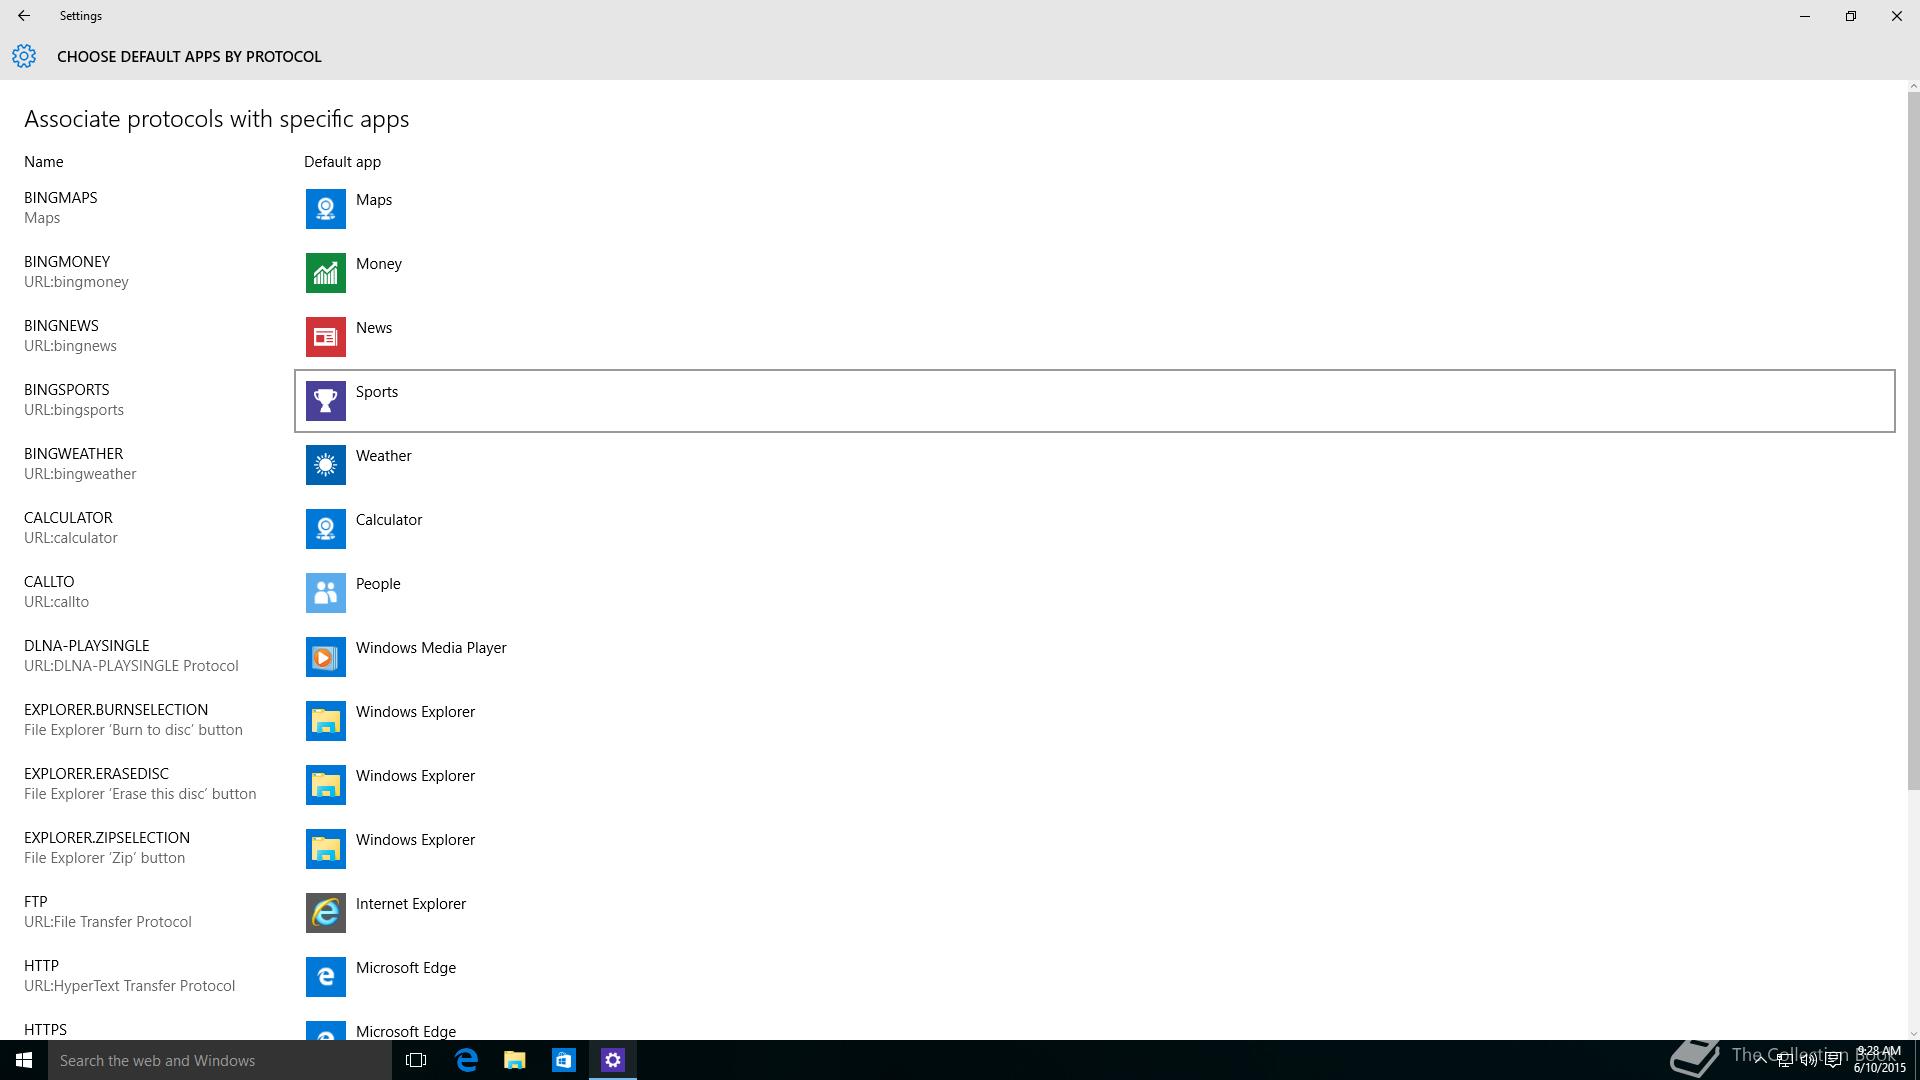Change default app labeled Sports

click(1095, 401)
